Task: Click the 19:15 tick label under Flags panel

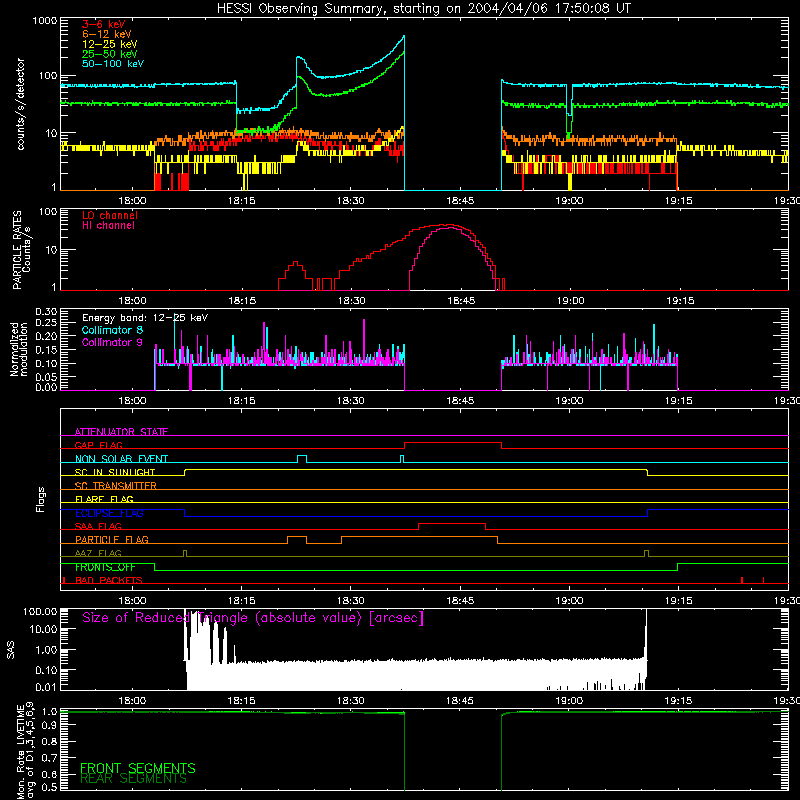Action: point(679,601)
